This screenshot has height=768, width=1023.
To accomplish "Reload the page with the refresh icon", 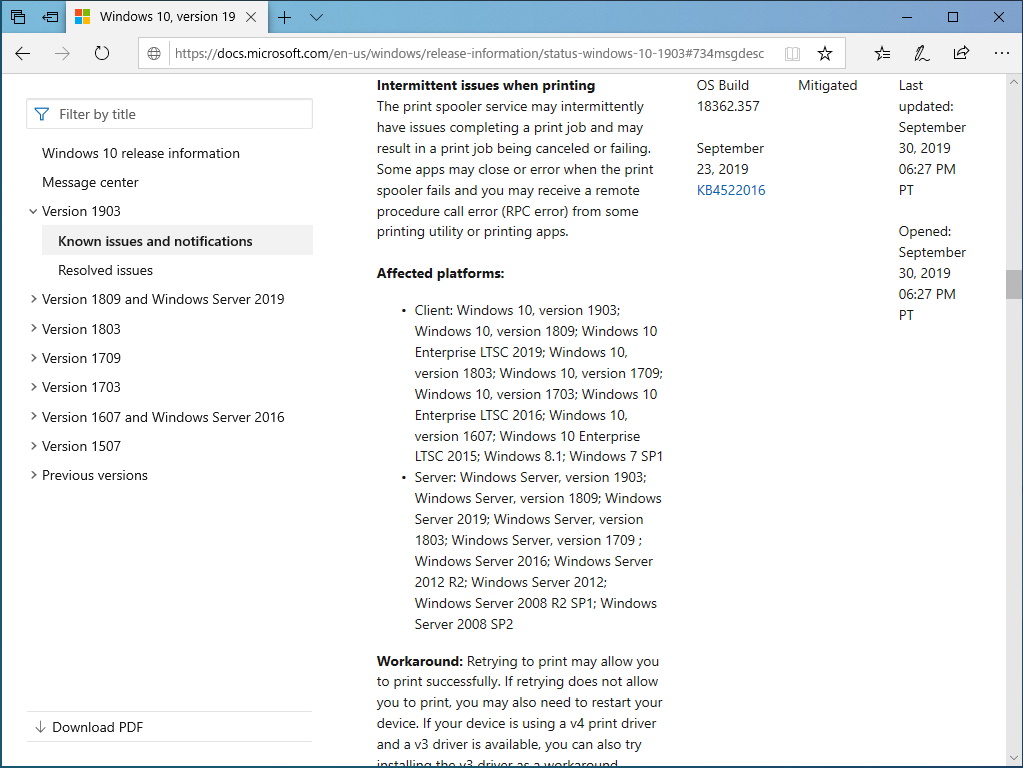I will click(x=103, y=54).
